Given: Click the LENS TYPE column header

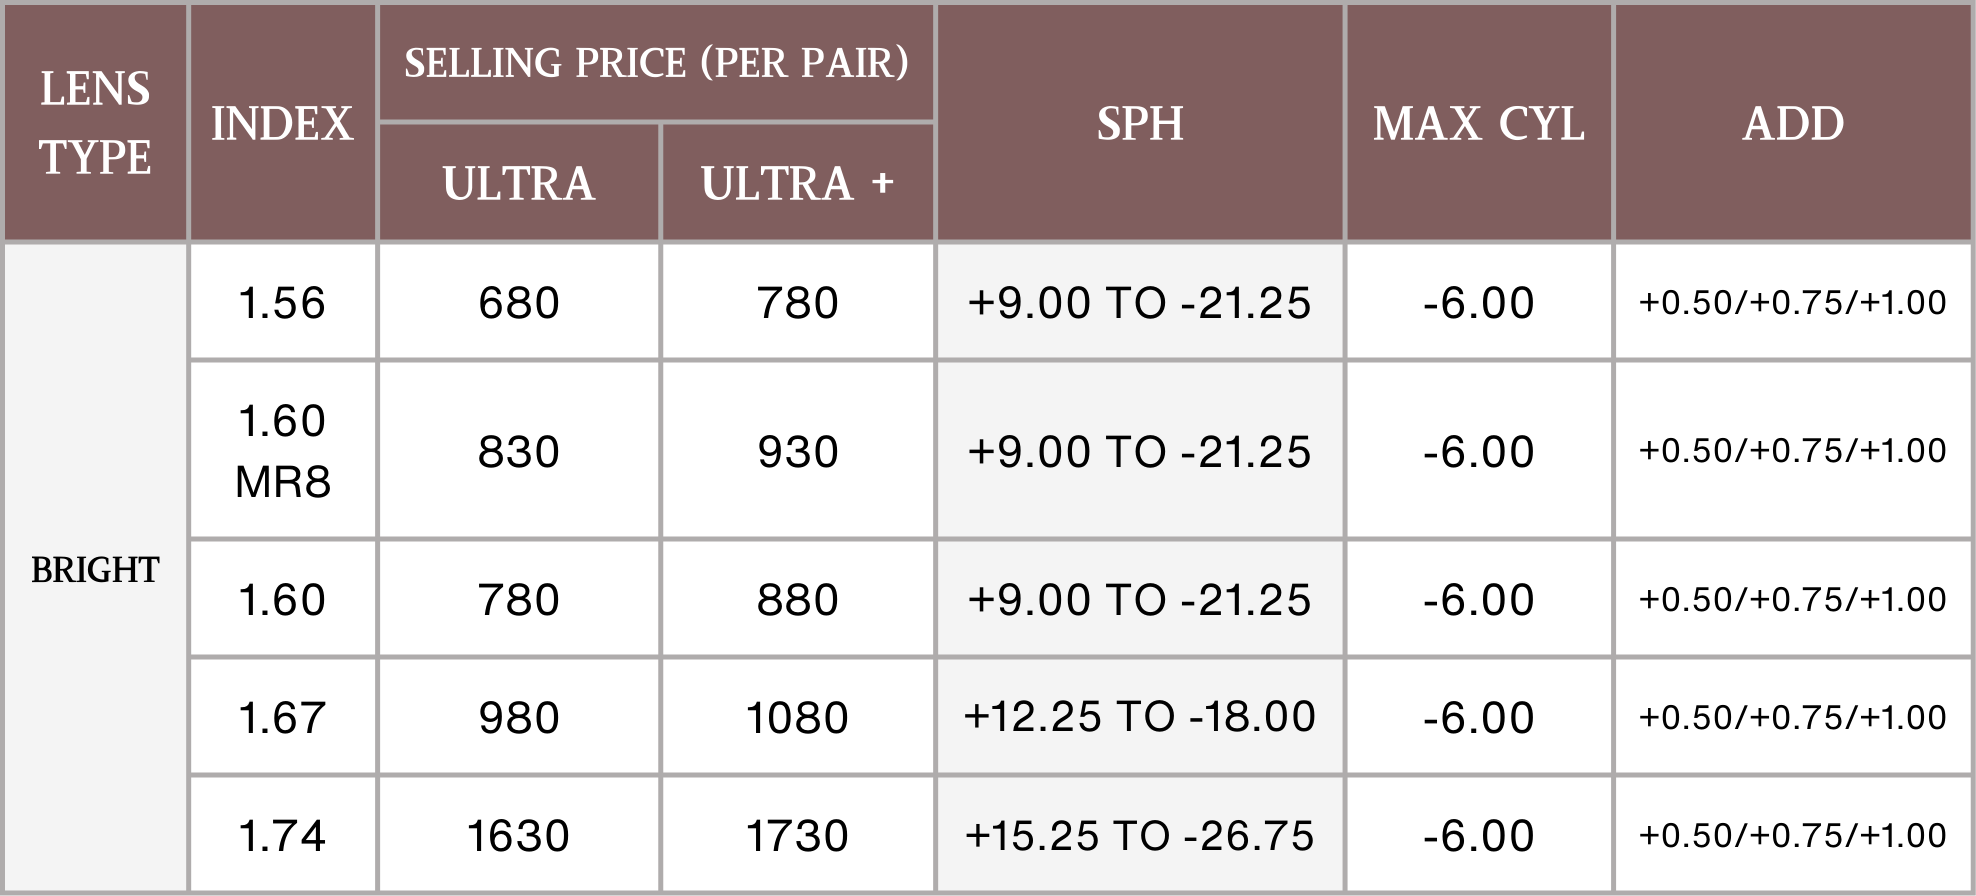Looking at the screenshot, I should tap(95, 123).
